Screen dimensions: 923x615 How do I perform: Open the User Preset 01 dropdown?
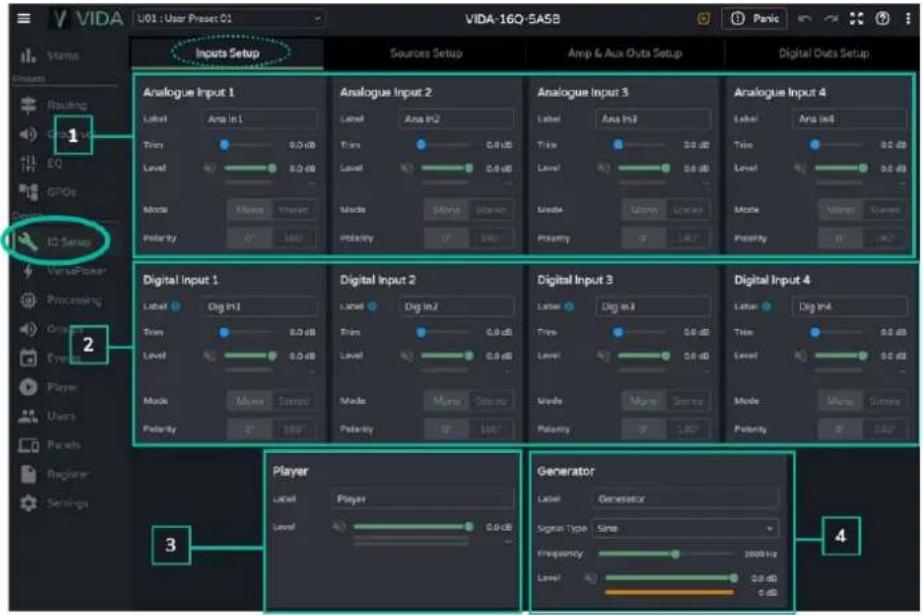tap(228, 18)
